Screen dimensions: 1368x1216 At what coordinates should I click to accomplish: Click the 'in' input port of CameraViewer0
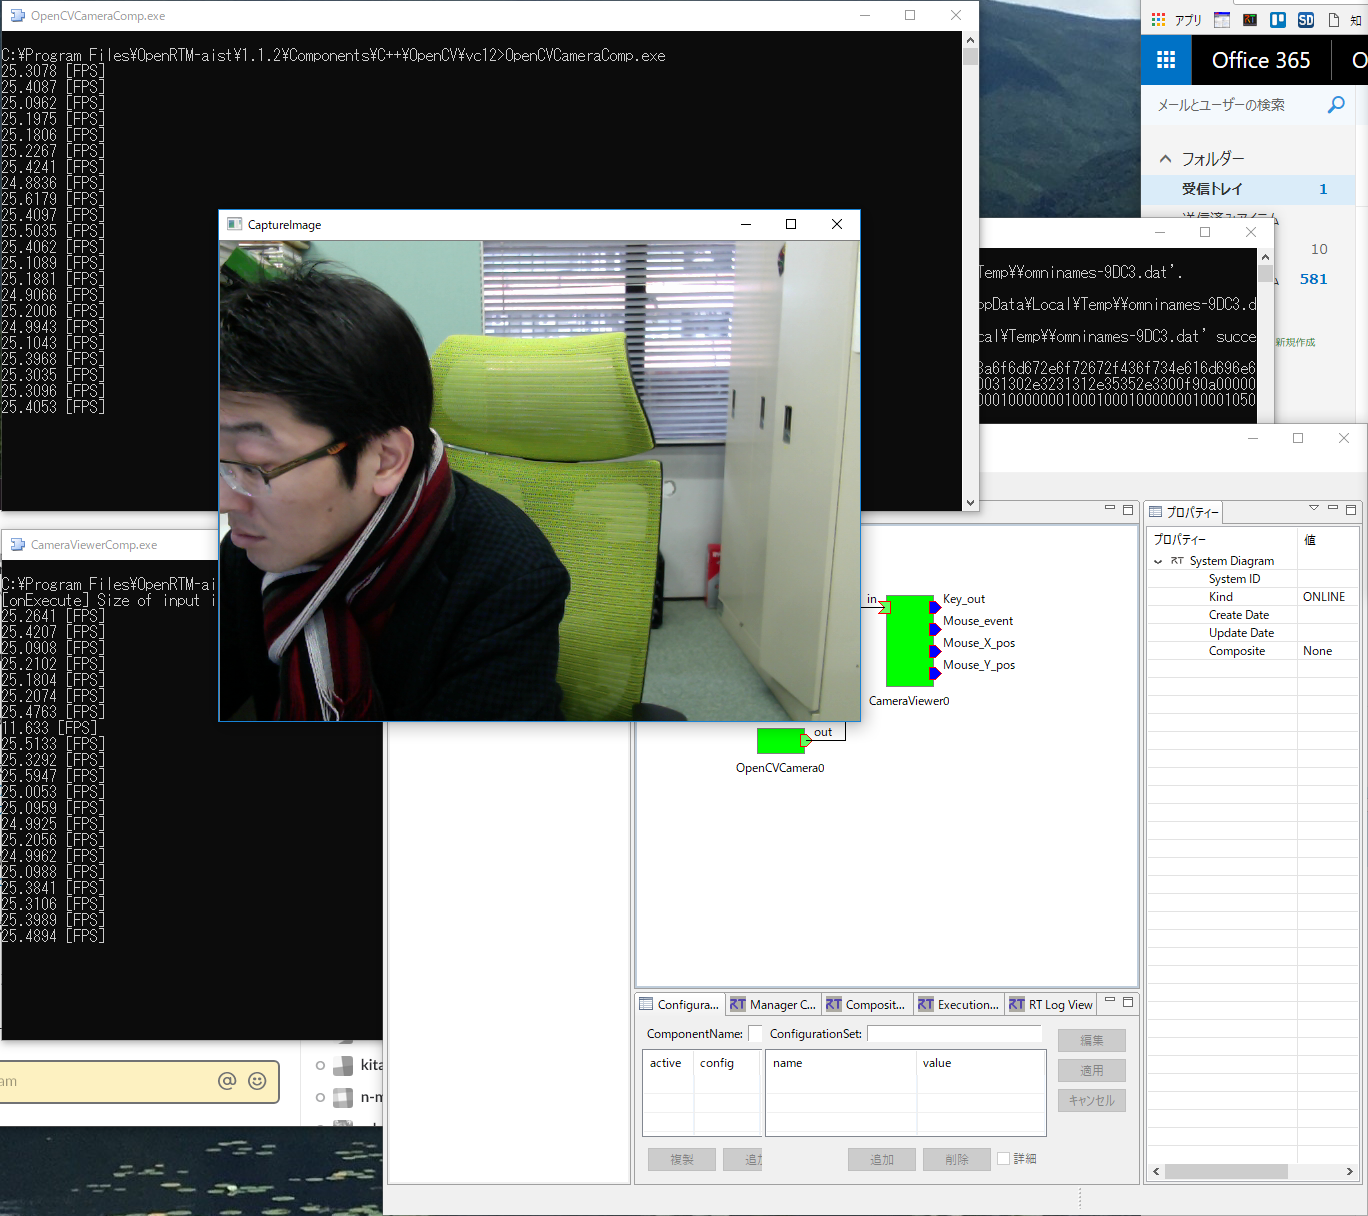click(x=884, y=607)
